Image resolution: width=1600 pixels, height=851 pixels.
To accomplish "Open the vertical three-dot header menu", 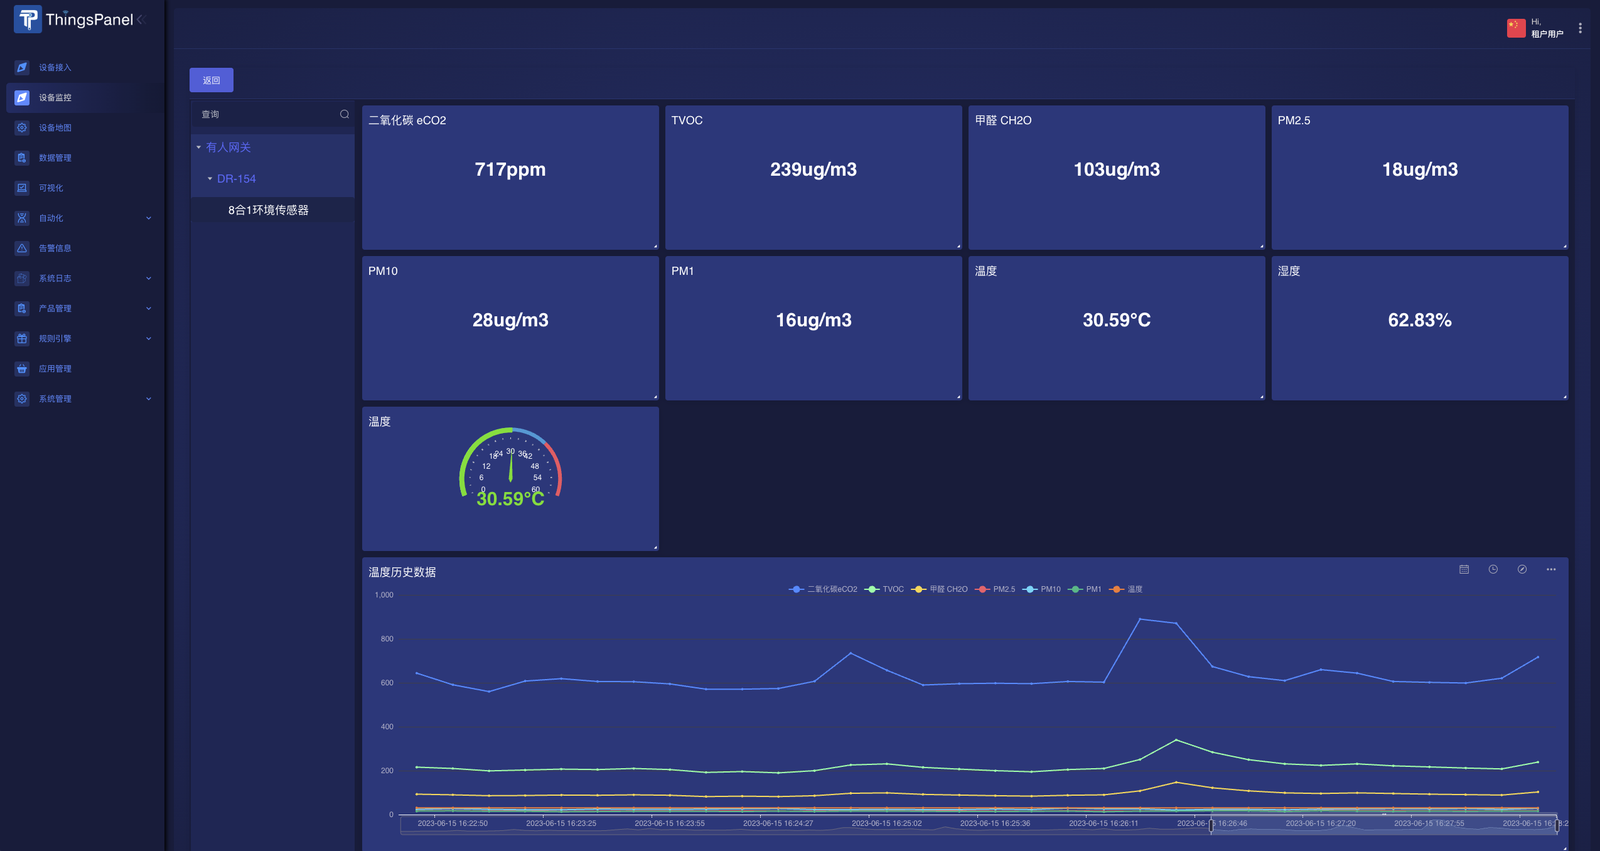I will (1580, 28).
